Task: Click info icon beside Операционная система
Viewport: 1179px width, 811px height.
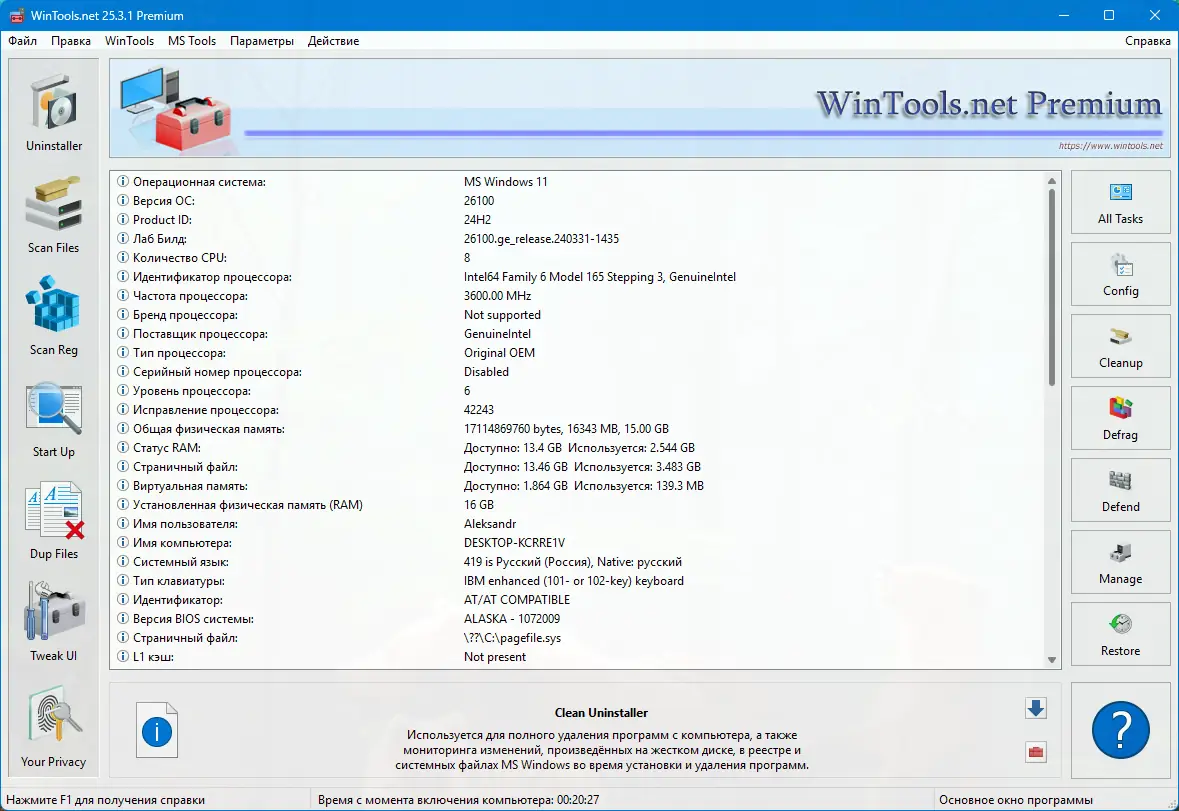Action: pyautogui.click(x=123, y=181)
